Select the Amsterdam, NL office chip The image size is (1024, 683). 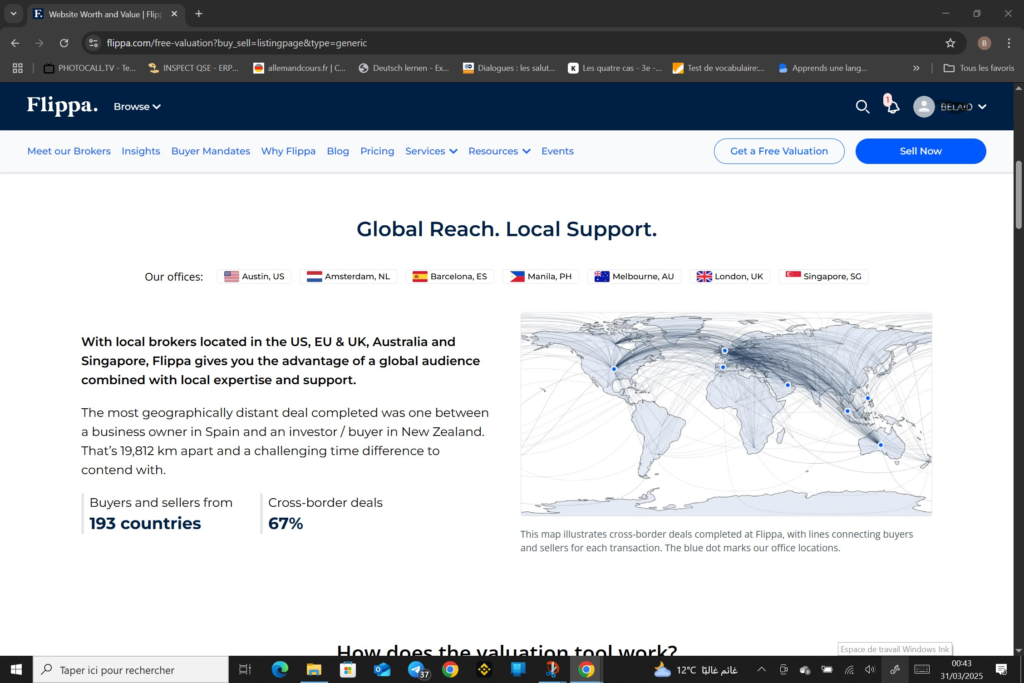pyautogui.click(x=348, y=276)
